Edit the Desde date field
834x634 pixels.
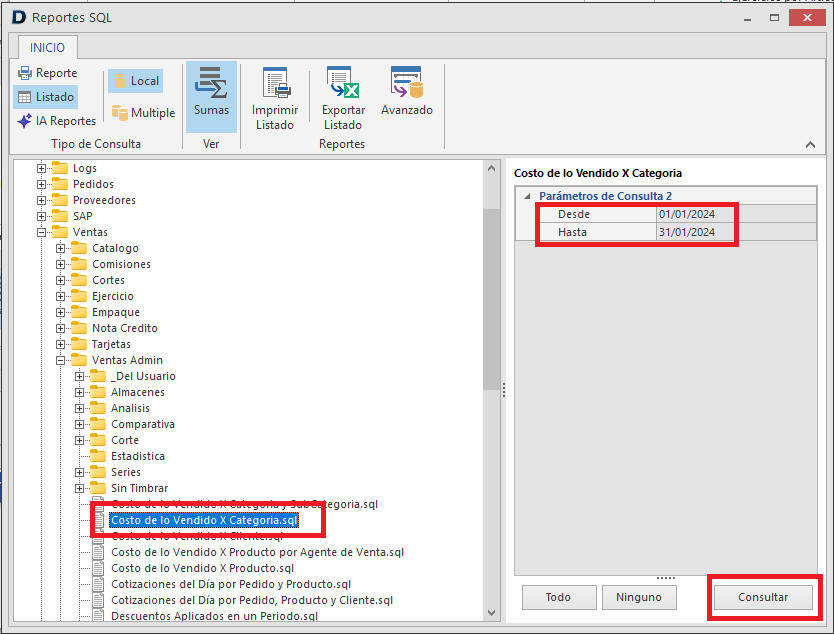pyautogui.click(x=698, y=214)
